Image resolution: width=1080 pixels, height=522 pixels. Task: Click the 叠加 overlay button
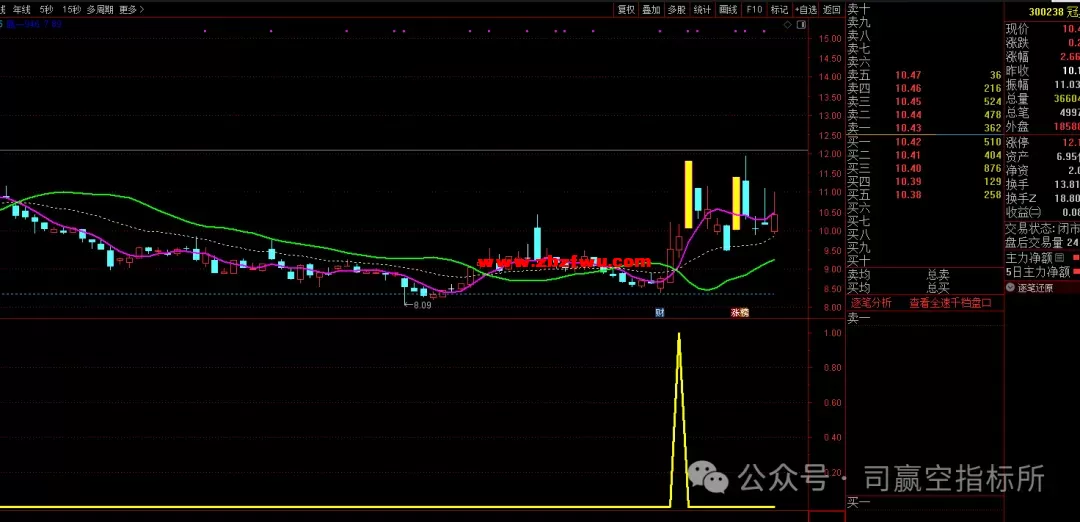tap(651, 10)
